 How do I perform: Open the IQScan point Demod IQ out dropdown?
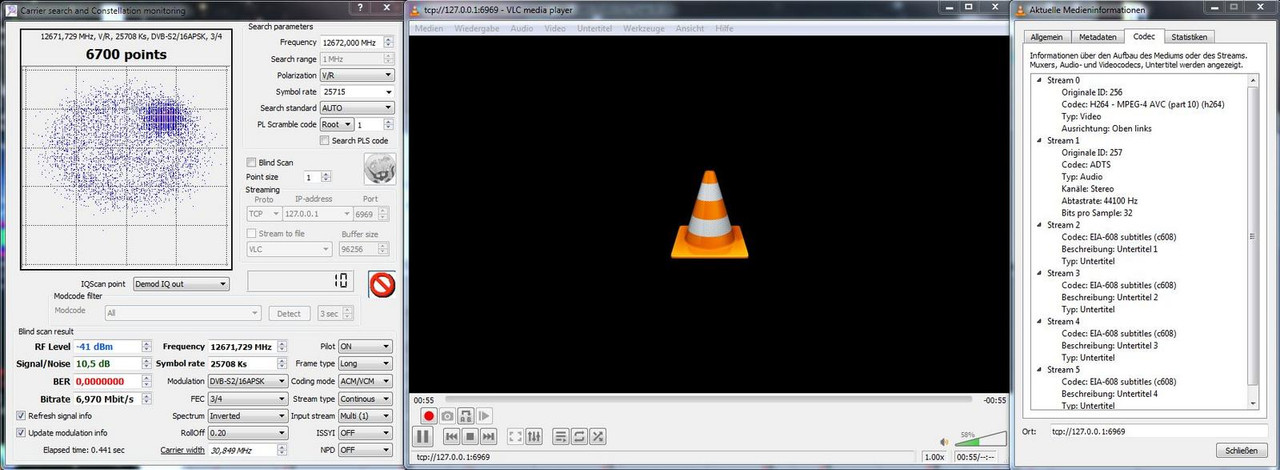pos(181,284)
